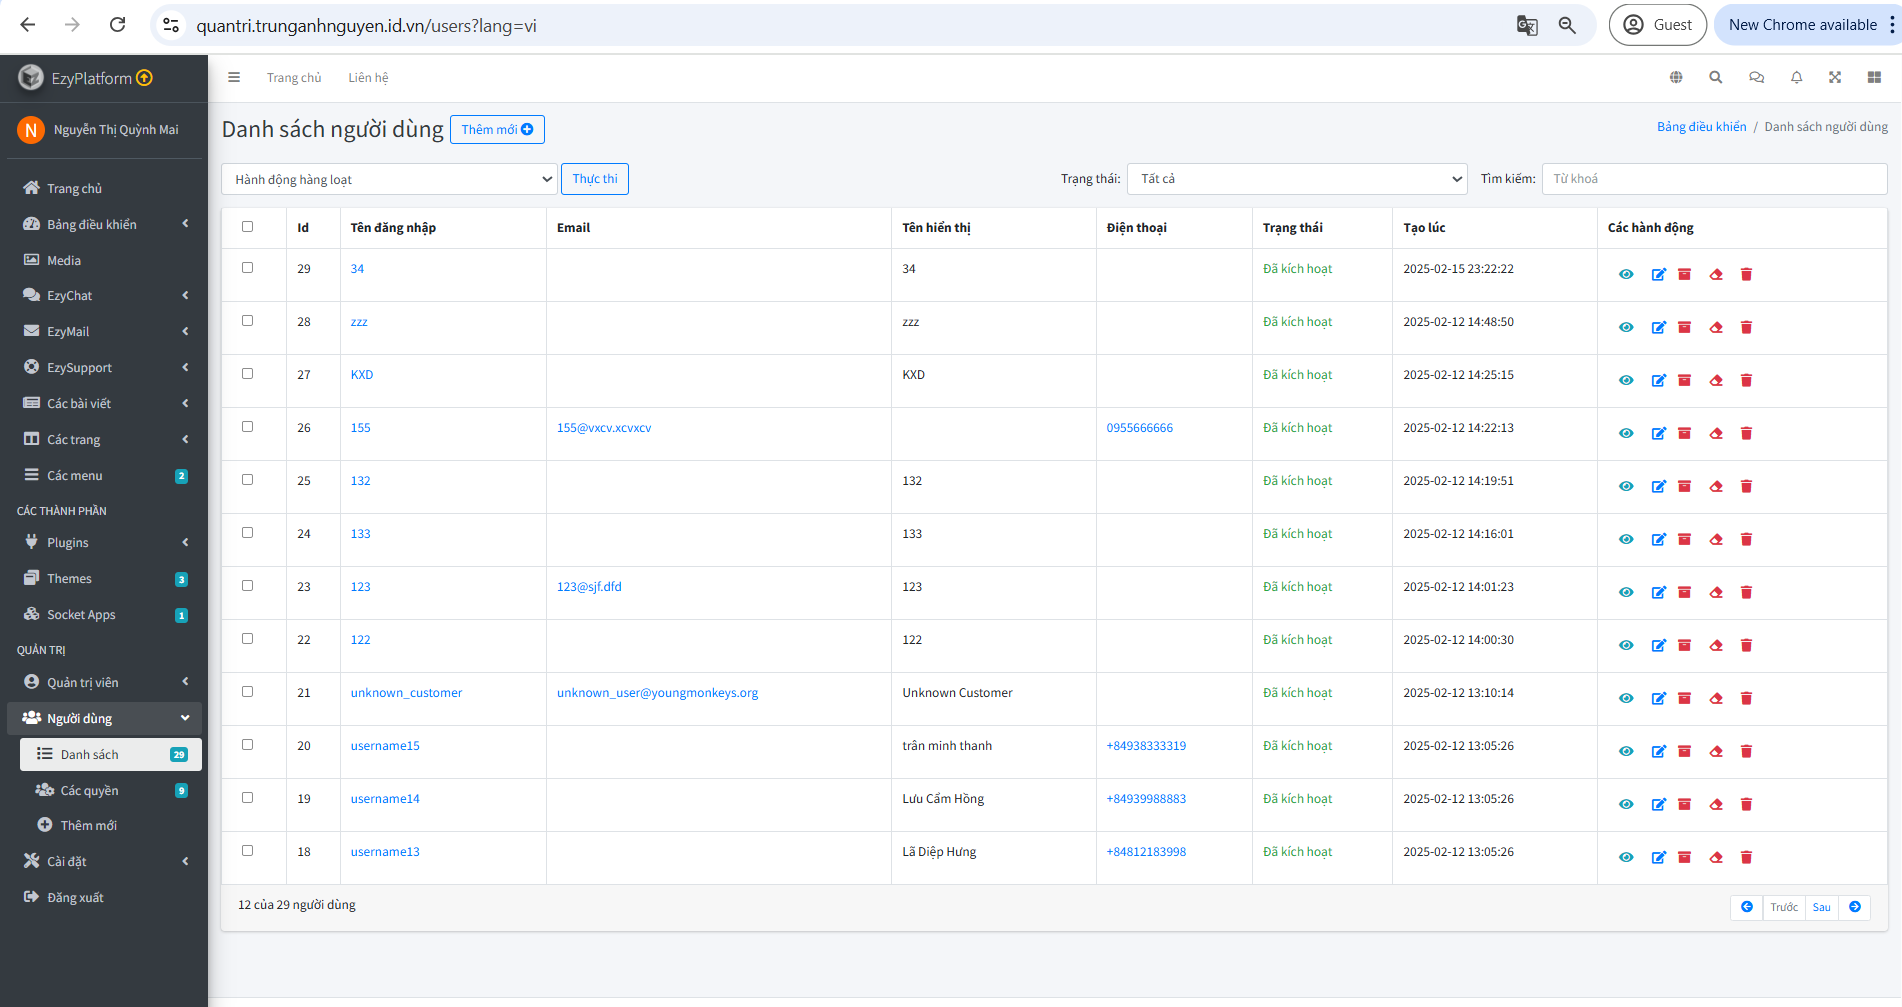1902x1007 pixels.
Task: Open Socket Apps in the sidebar
Action: 104,614
